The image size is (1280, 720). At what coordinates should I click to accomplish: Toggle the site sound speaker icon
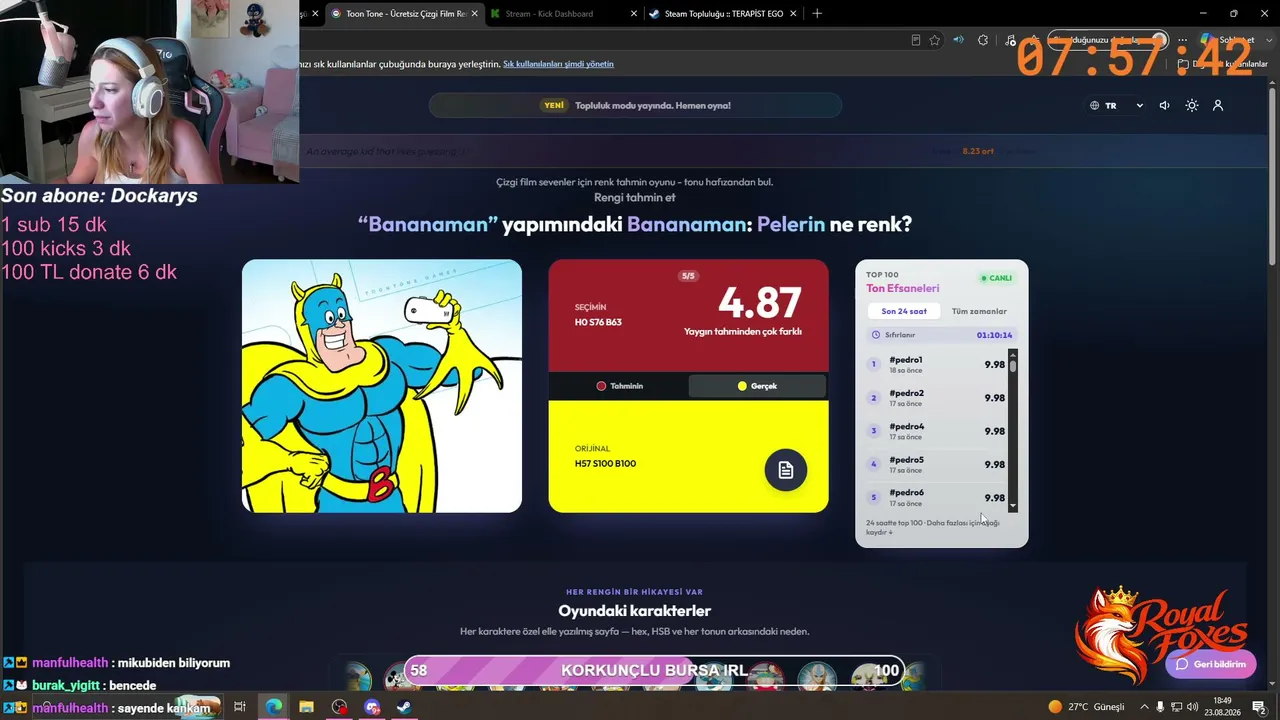click(1164, 105)
